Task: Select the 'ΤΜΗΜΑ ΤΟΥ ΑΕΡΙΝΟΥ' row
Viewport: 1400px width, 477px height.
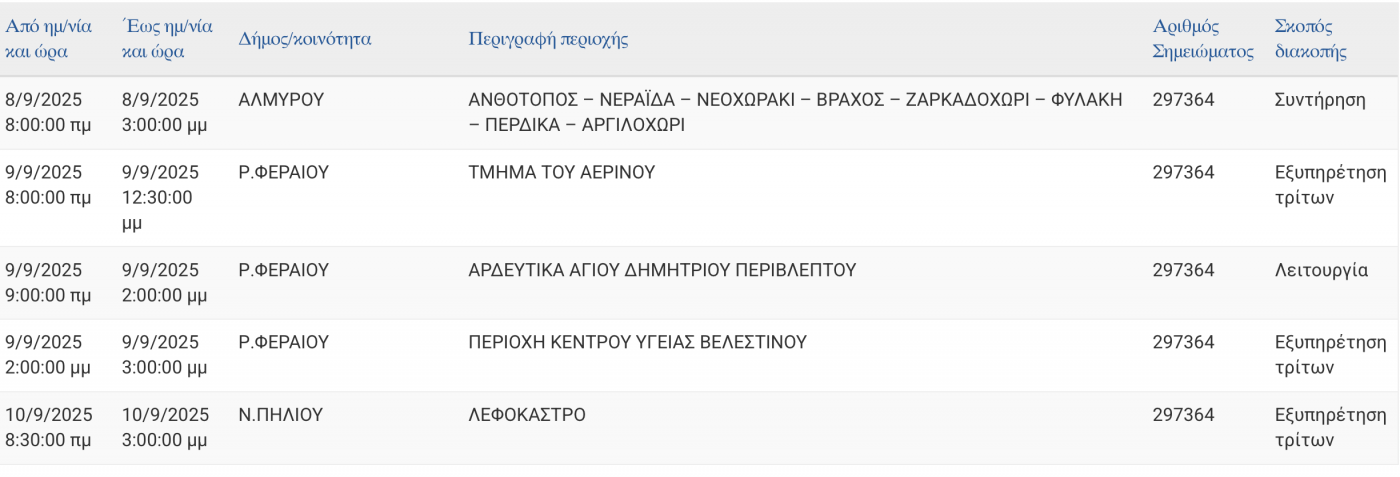Action: (700, 198)
